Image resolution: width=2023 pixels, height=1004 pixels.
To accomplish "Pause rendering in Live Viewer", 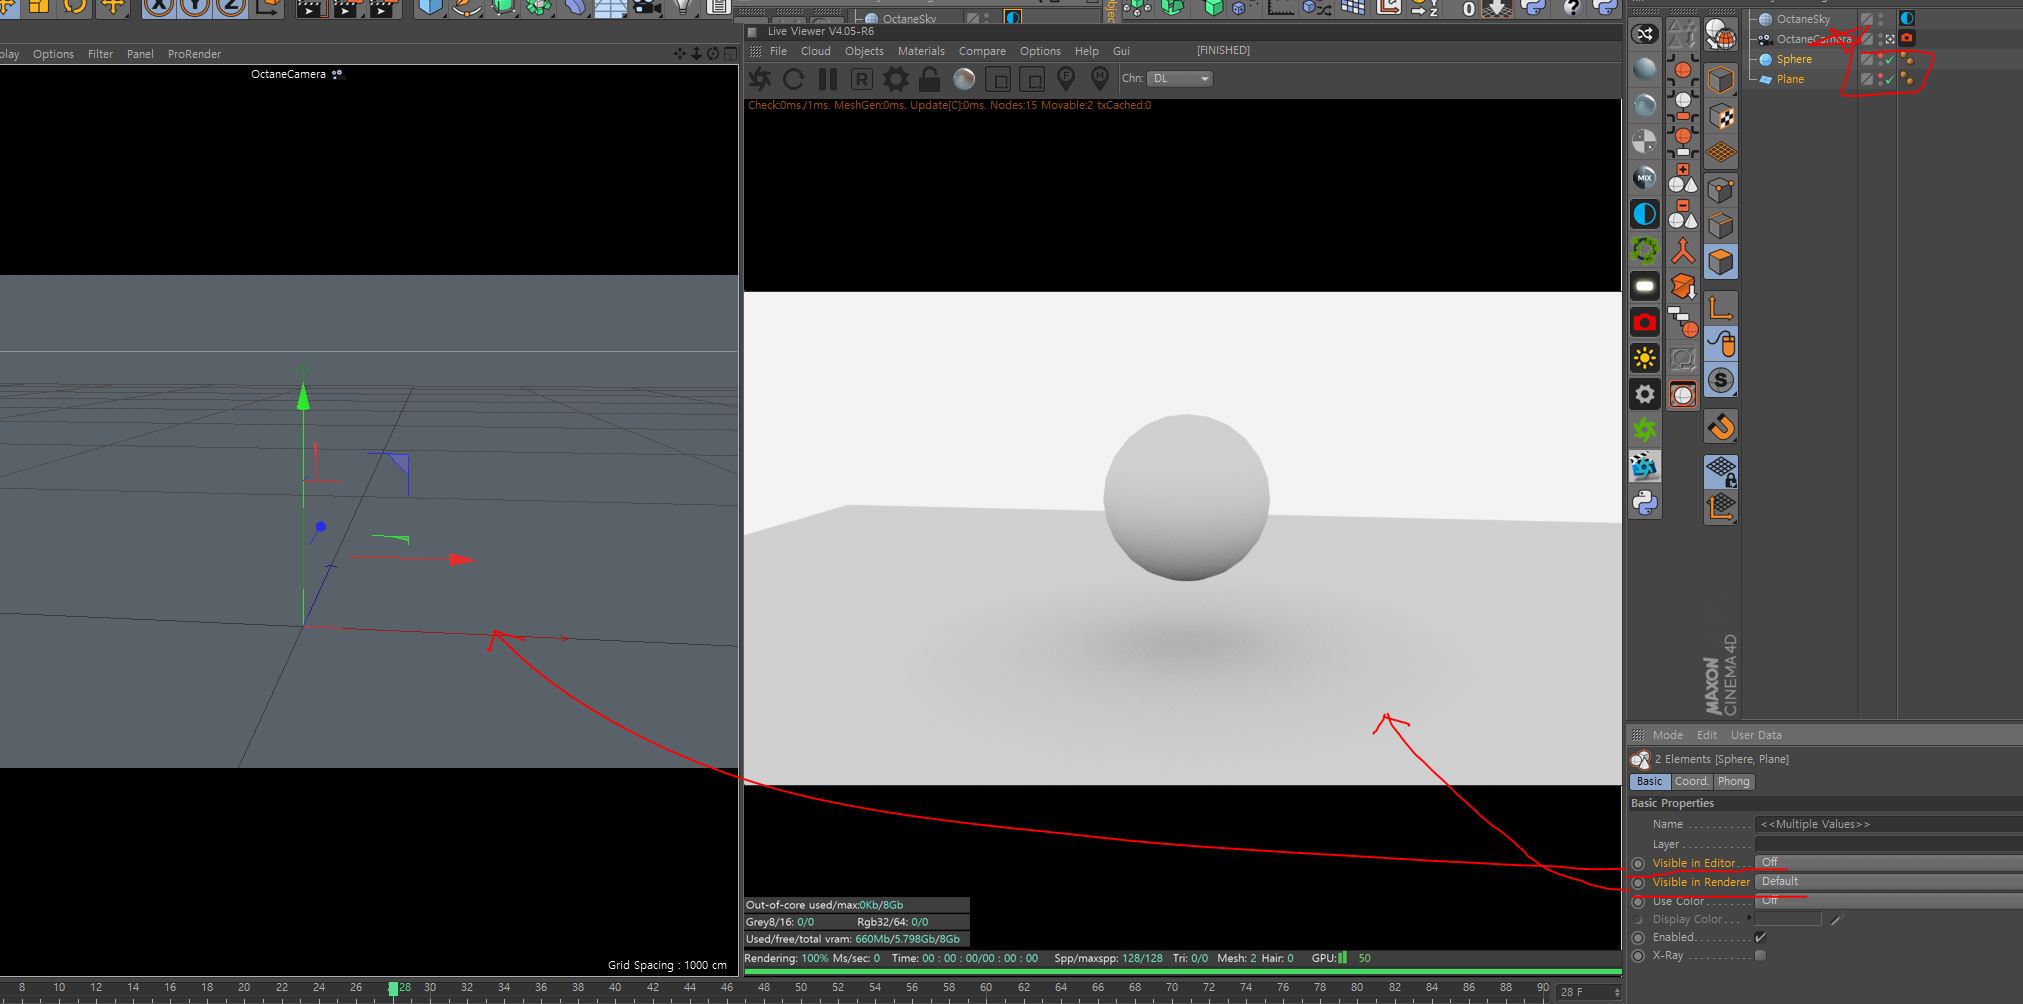I will [x=828, y=79].
